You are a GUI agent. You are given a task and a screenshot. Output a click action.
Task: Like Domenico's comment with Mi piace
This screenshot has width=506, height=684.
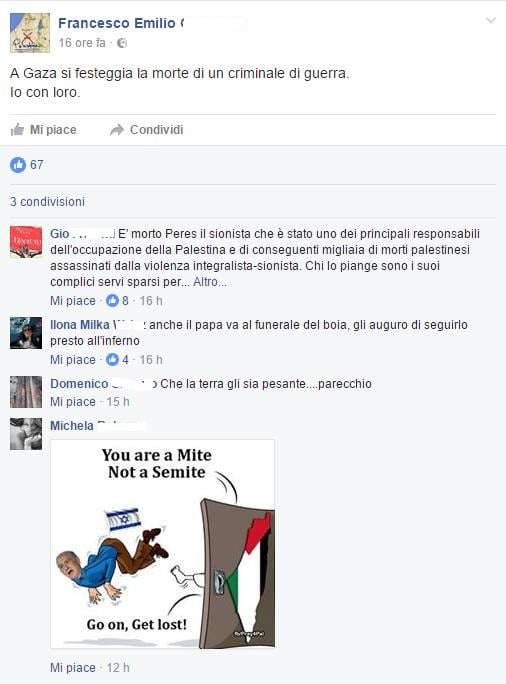pos(72,401)
